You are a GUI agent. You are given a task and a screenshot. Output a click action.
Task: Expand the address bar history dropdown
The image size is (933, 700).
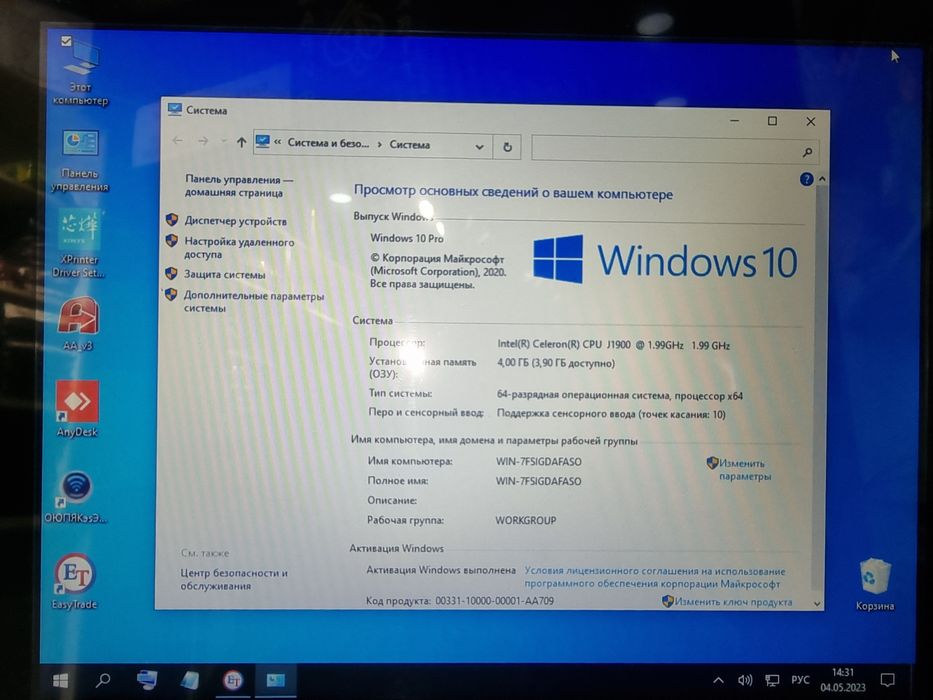click(479, 146)
